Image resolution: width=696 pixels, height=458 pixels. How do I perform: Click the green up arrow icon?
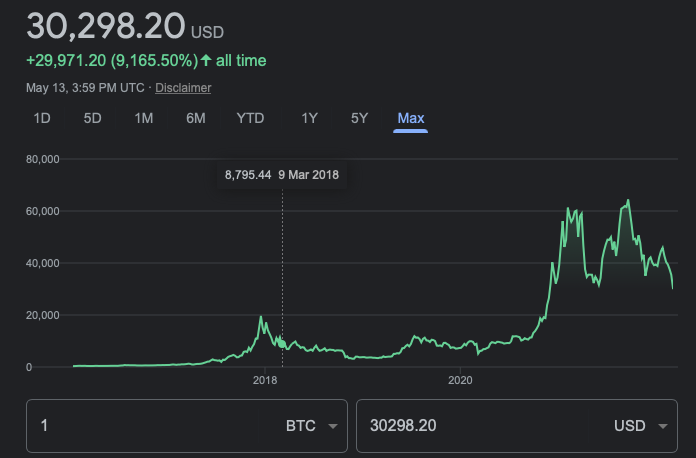click(206, 60)
